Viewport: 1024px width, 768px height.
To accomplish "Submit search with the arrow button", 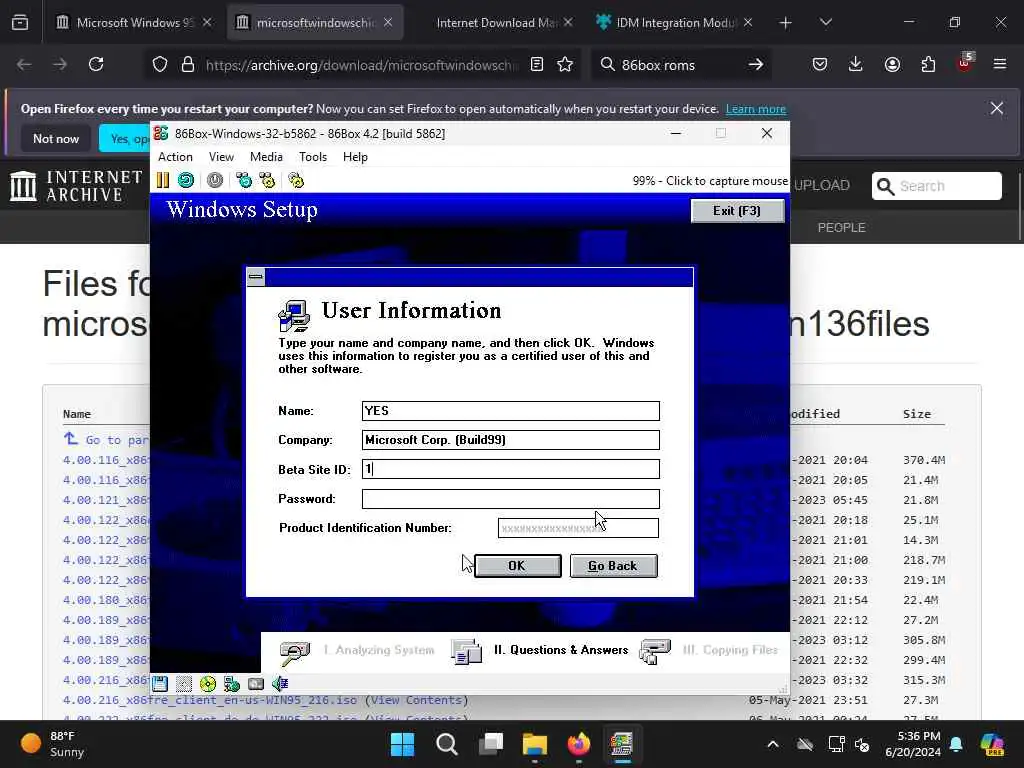I will point(756,64).
